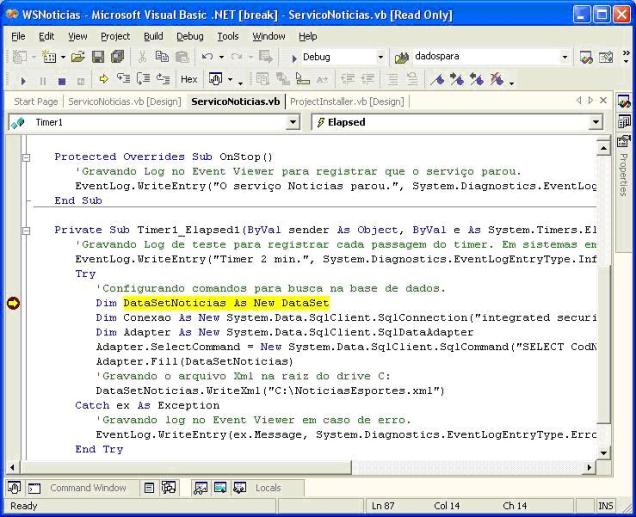Click the Step Into icon
636x517 pixels.
(x=123, y=79)
